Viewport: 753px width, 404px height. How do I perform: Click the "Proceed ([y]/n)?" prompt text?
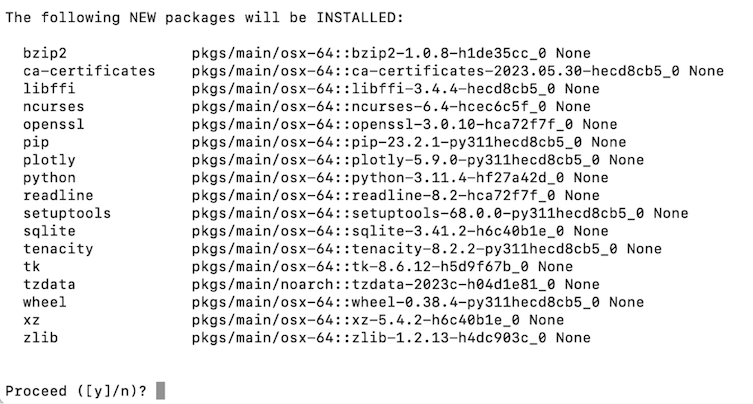pyautogui.click(x=76, y=390)
